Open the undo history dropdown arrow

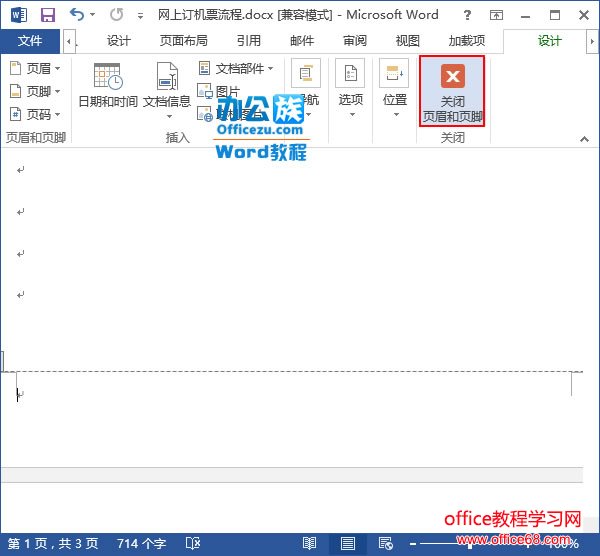93,15
